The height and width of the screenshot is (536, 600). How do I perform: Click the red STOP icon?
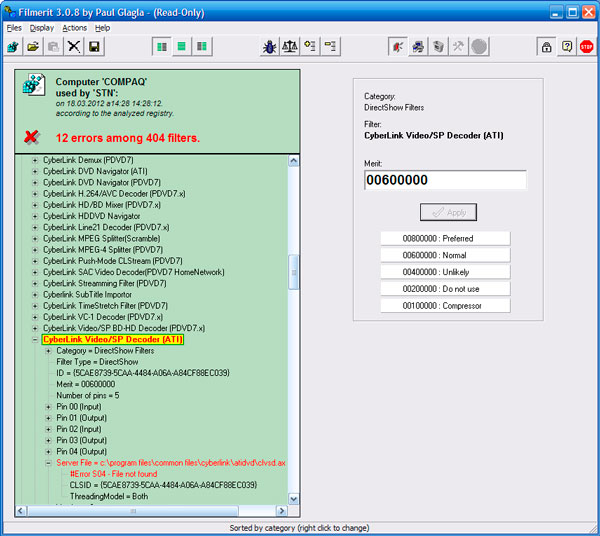(x=586, y=47)
